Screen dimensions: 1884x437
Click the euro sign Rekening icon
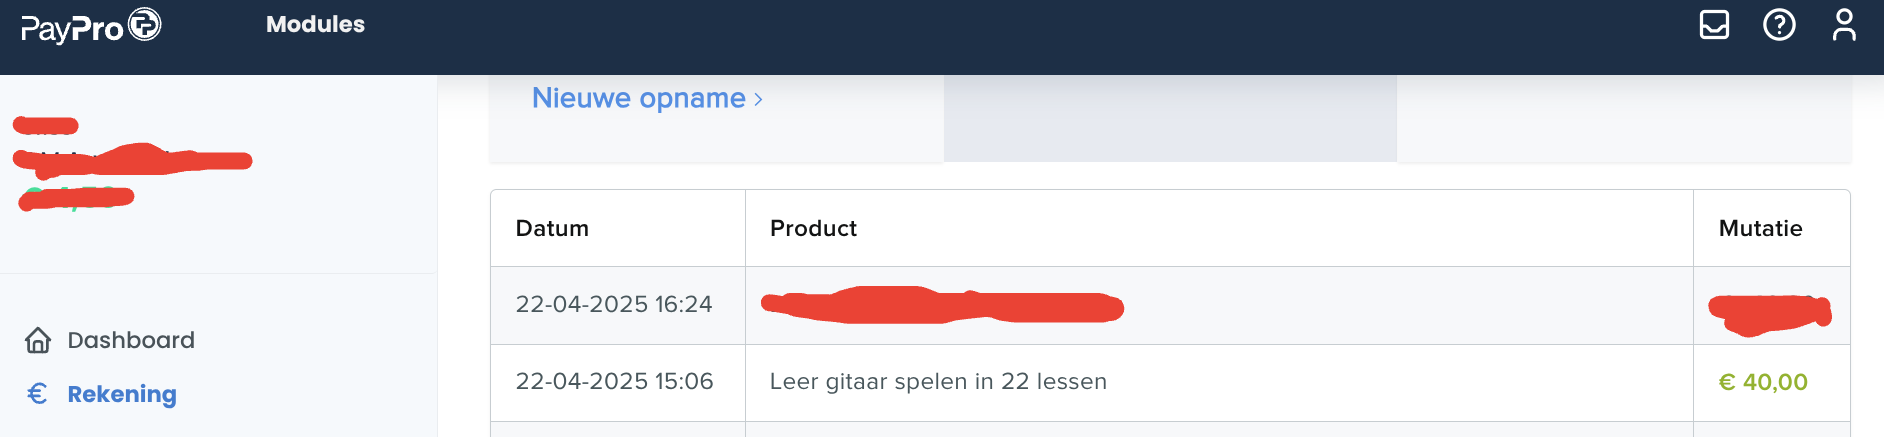[x=37, y=394]
